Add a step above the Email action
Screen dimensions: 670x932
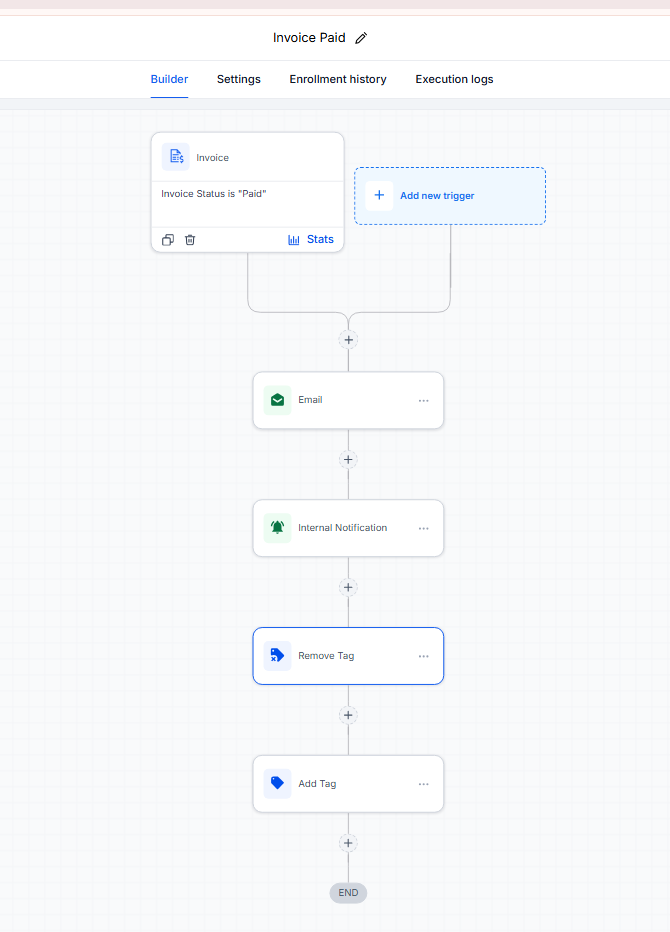(x=348, y=340)
